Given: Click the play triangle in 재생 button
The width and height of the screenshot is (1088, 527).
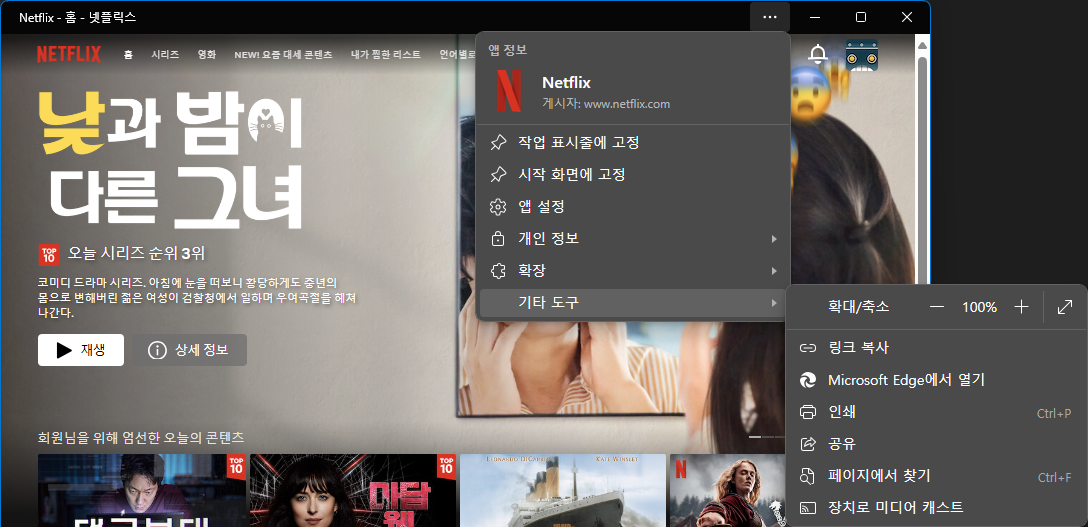Looking at the screenshot, I should pyautogui.click(x=65, y=350).
